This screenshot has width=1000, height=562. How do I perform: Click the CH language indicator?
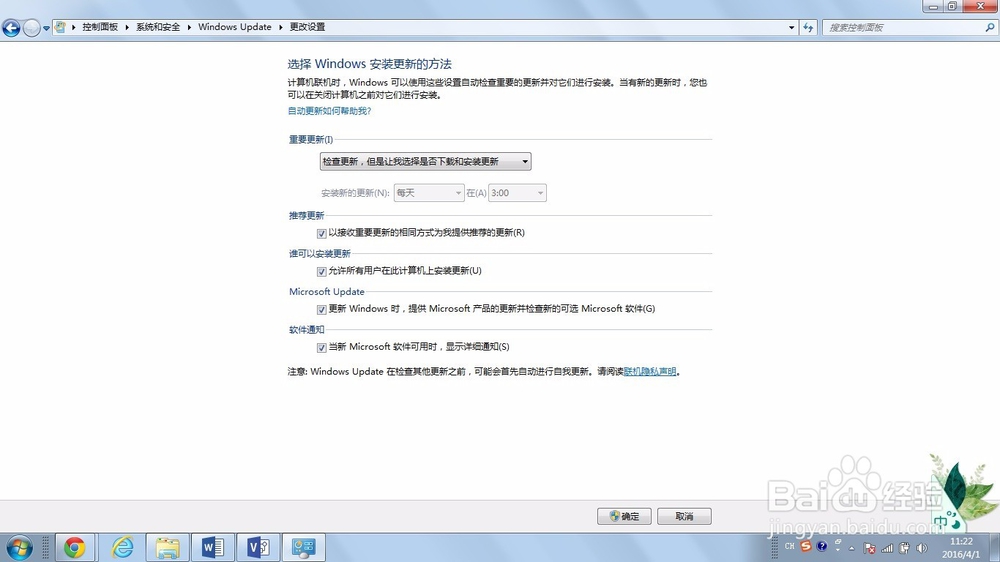(790, 547)
